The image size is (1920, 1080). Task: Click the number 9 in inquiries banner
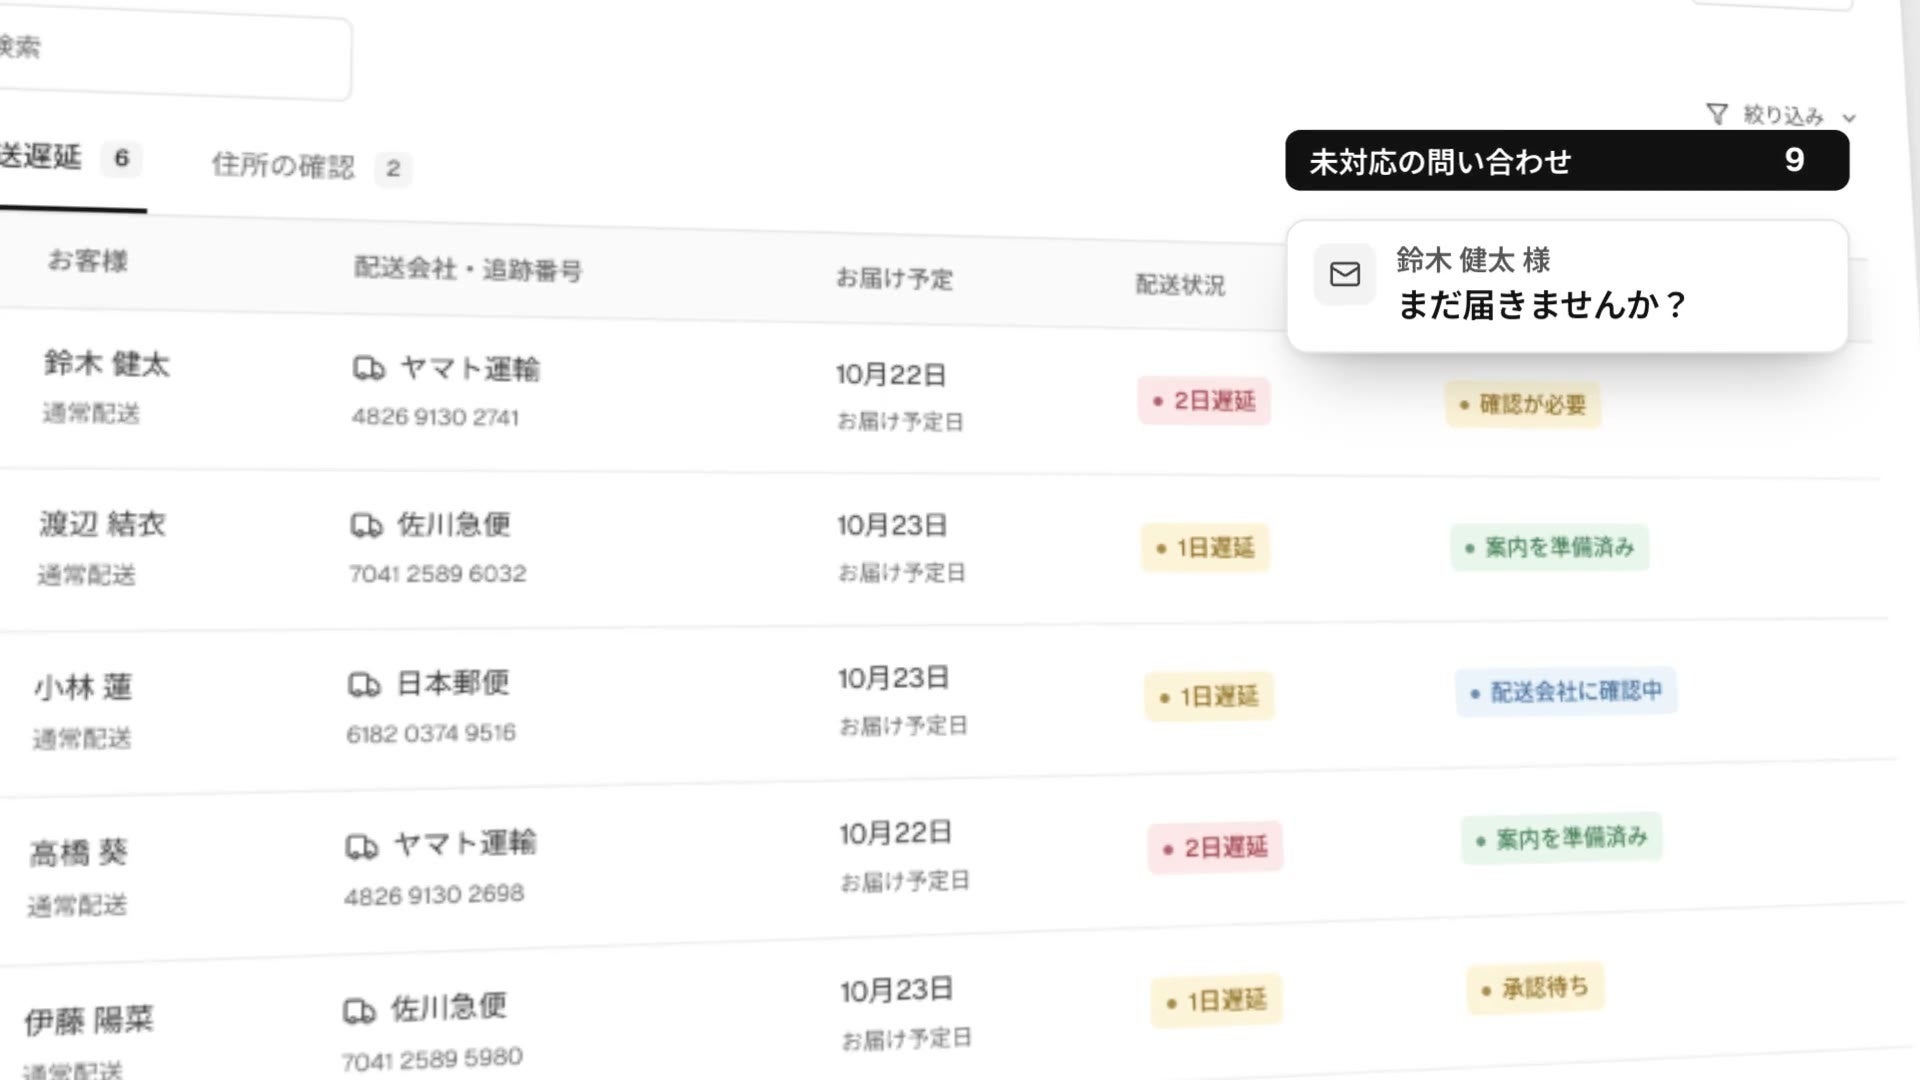tap(1795, 159)
